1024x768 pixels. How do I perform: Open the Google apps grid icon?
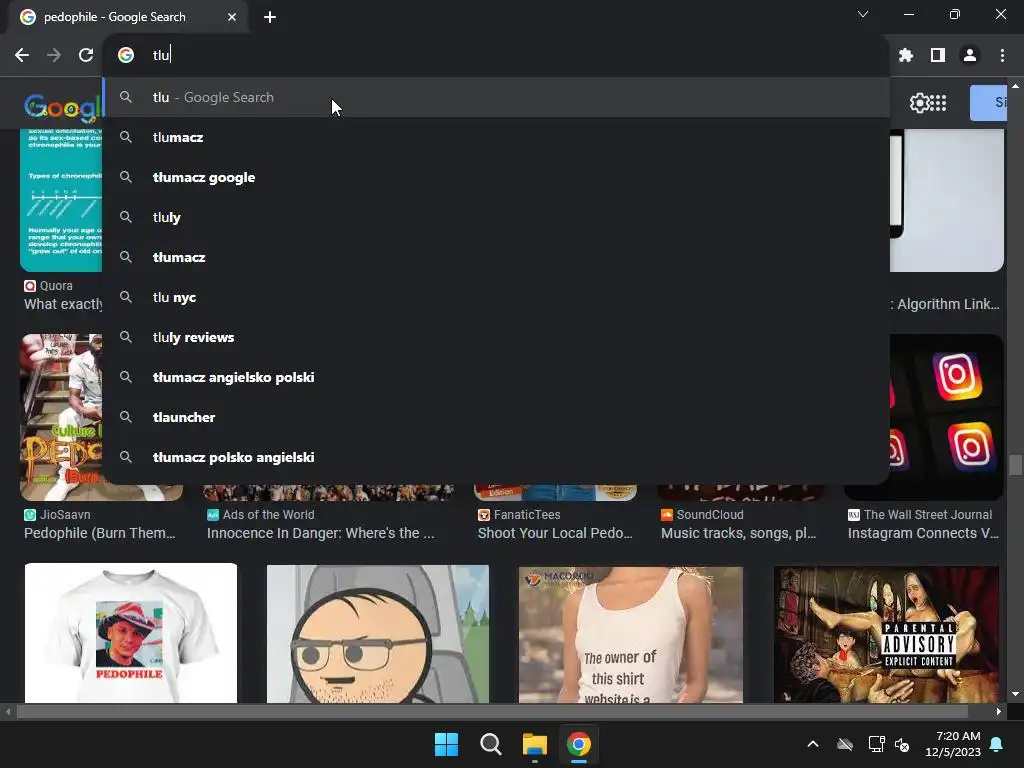click(x=938, y=103)
